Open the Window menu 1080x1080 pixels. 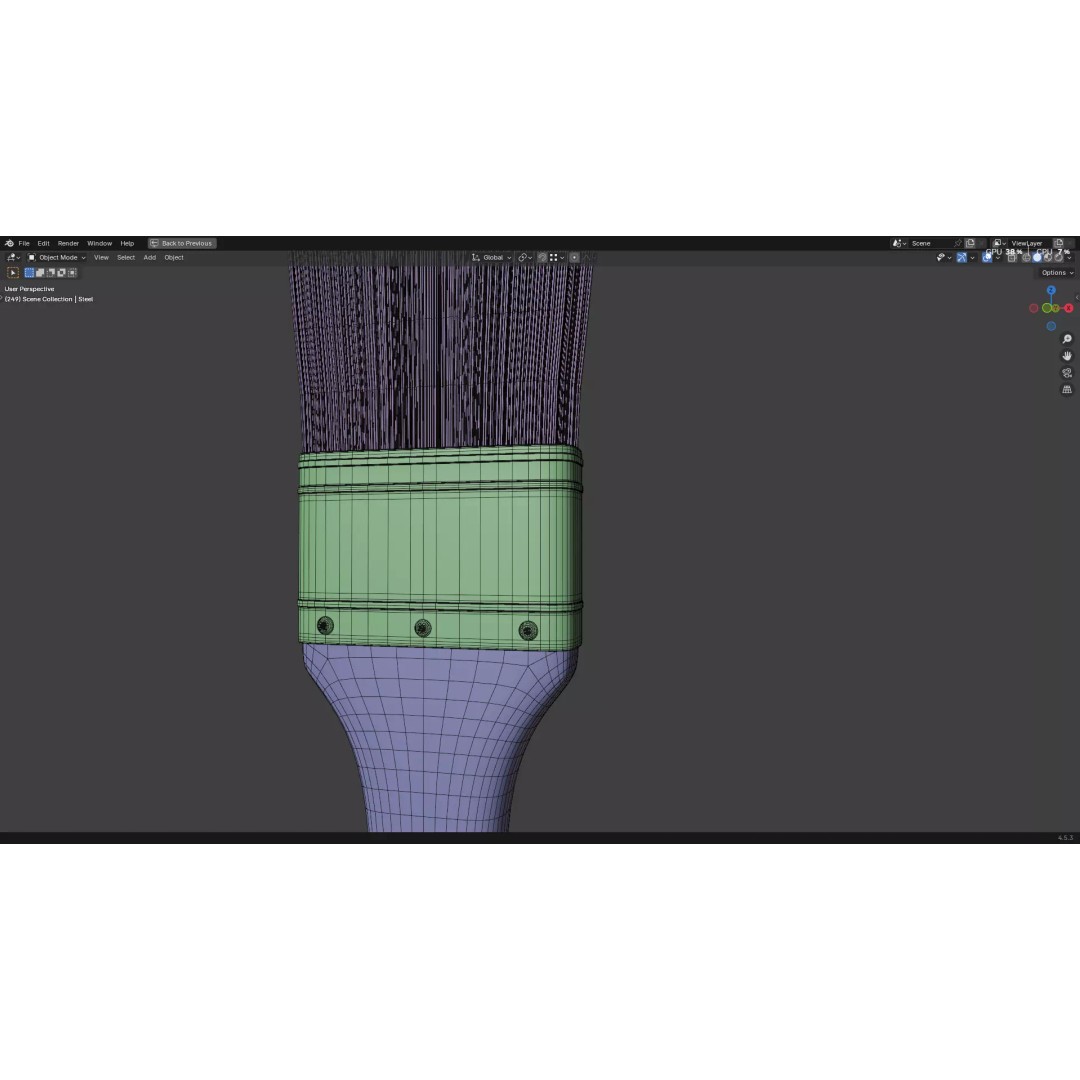coord(99,243)
